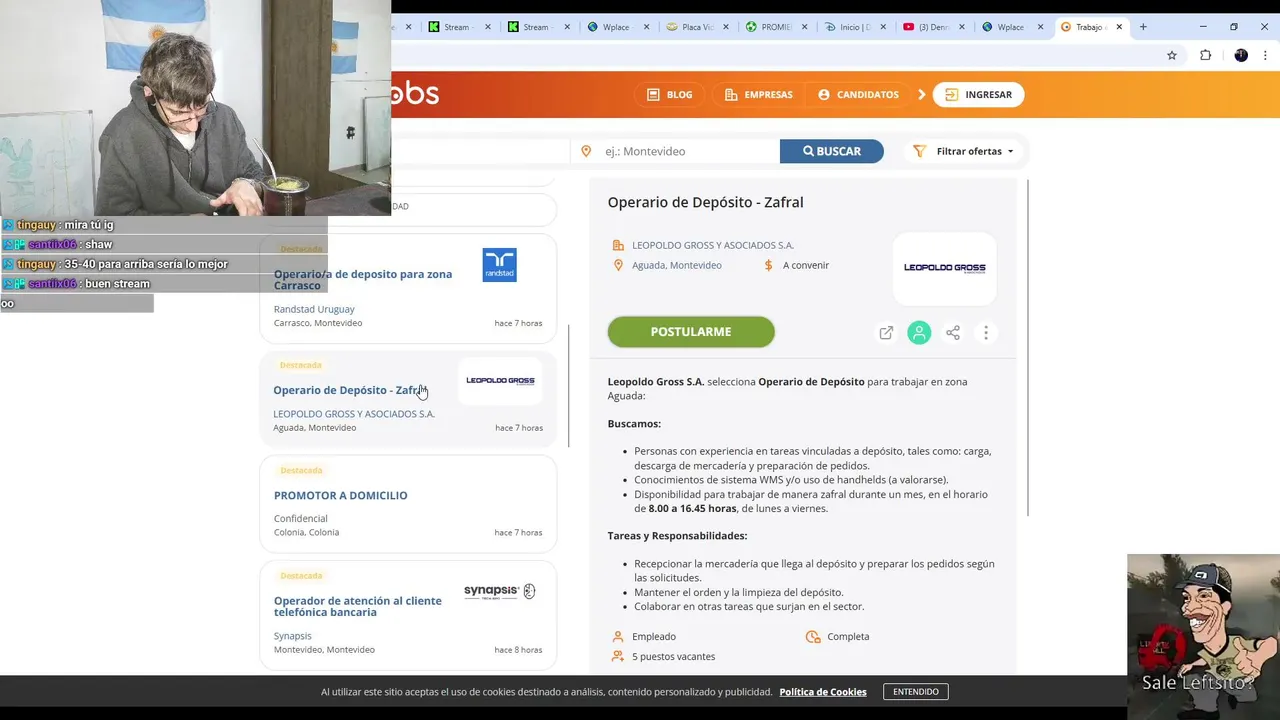Click the Randstad company logo

(x=499, y=265)
